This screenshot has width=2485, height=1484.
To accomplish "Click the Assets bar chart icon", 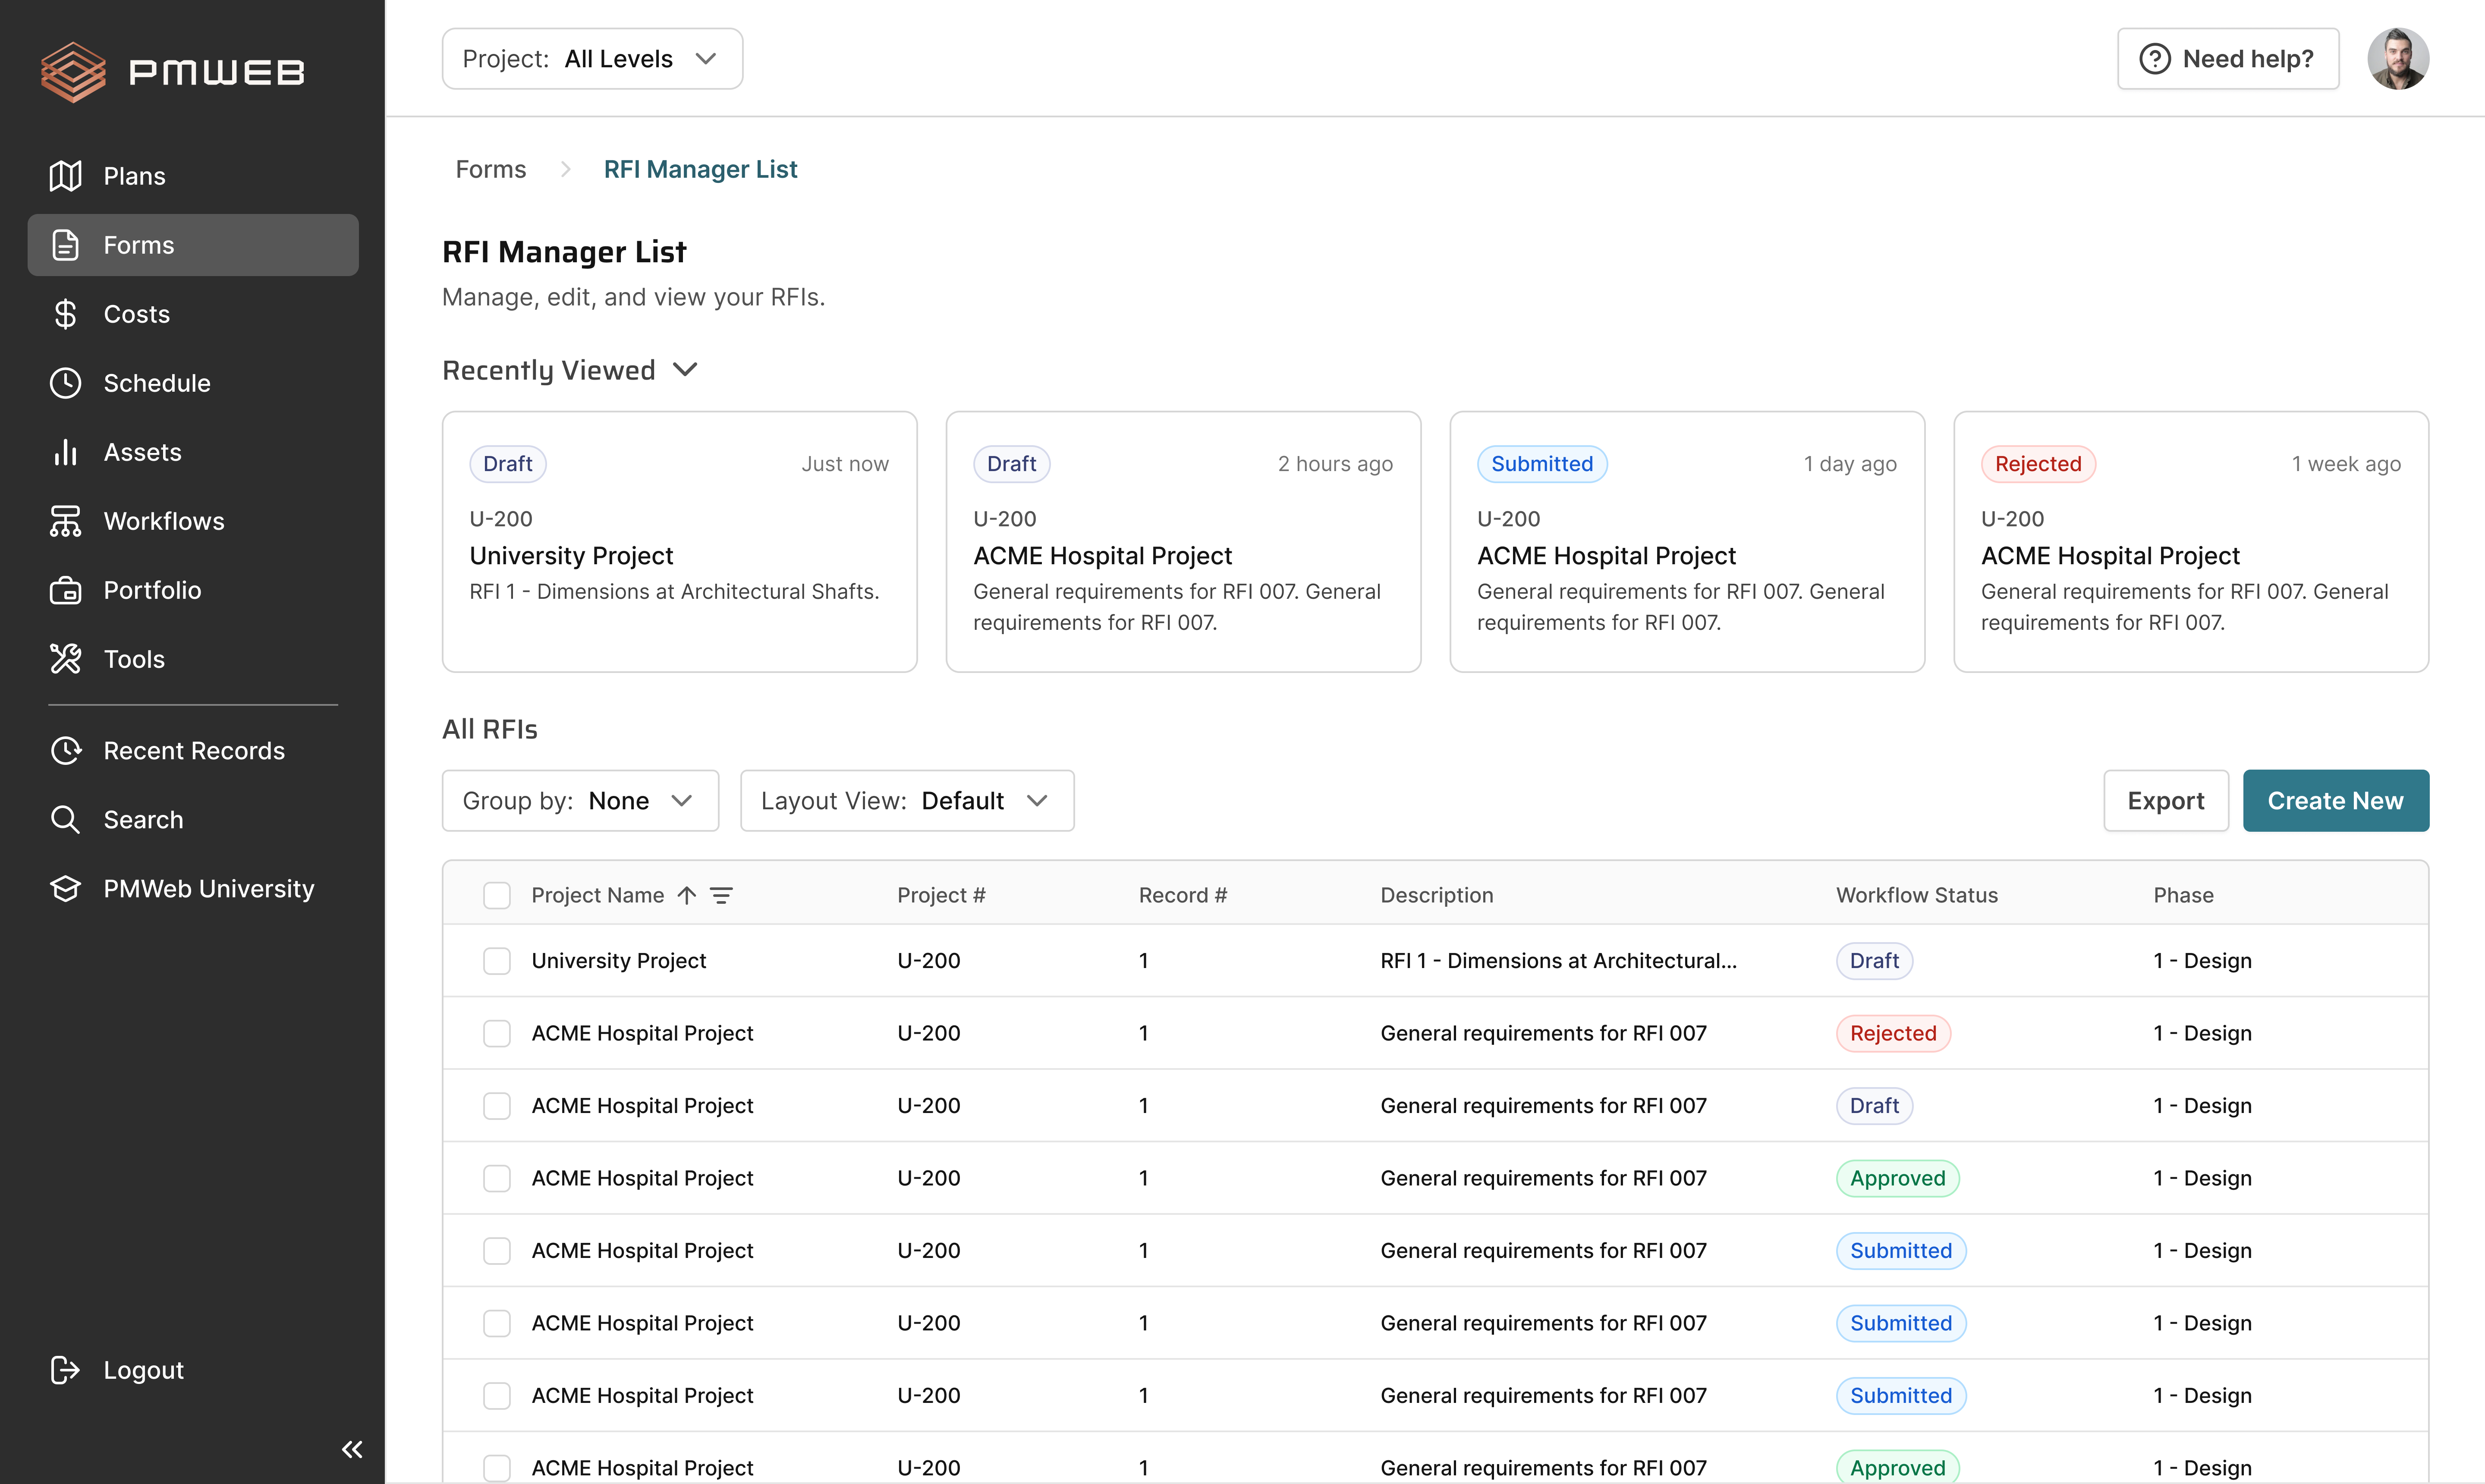I will 66,452.
